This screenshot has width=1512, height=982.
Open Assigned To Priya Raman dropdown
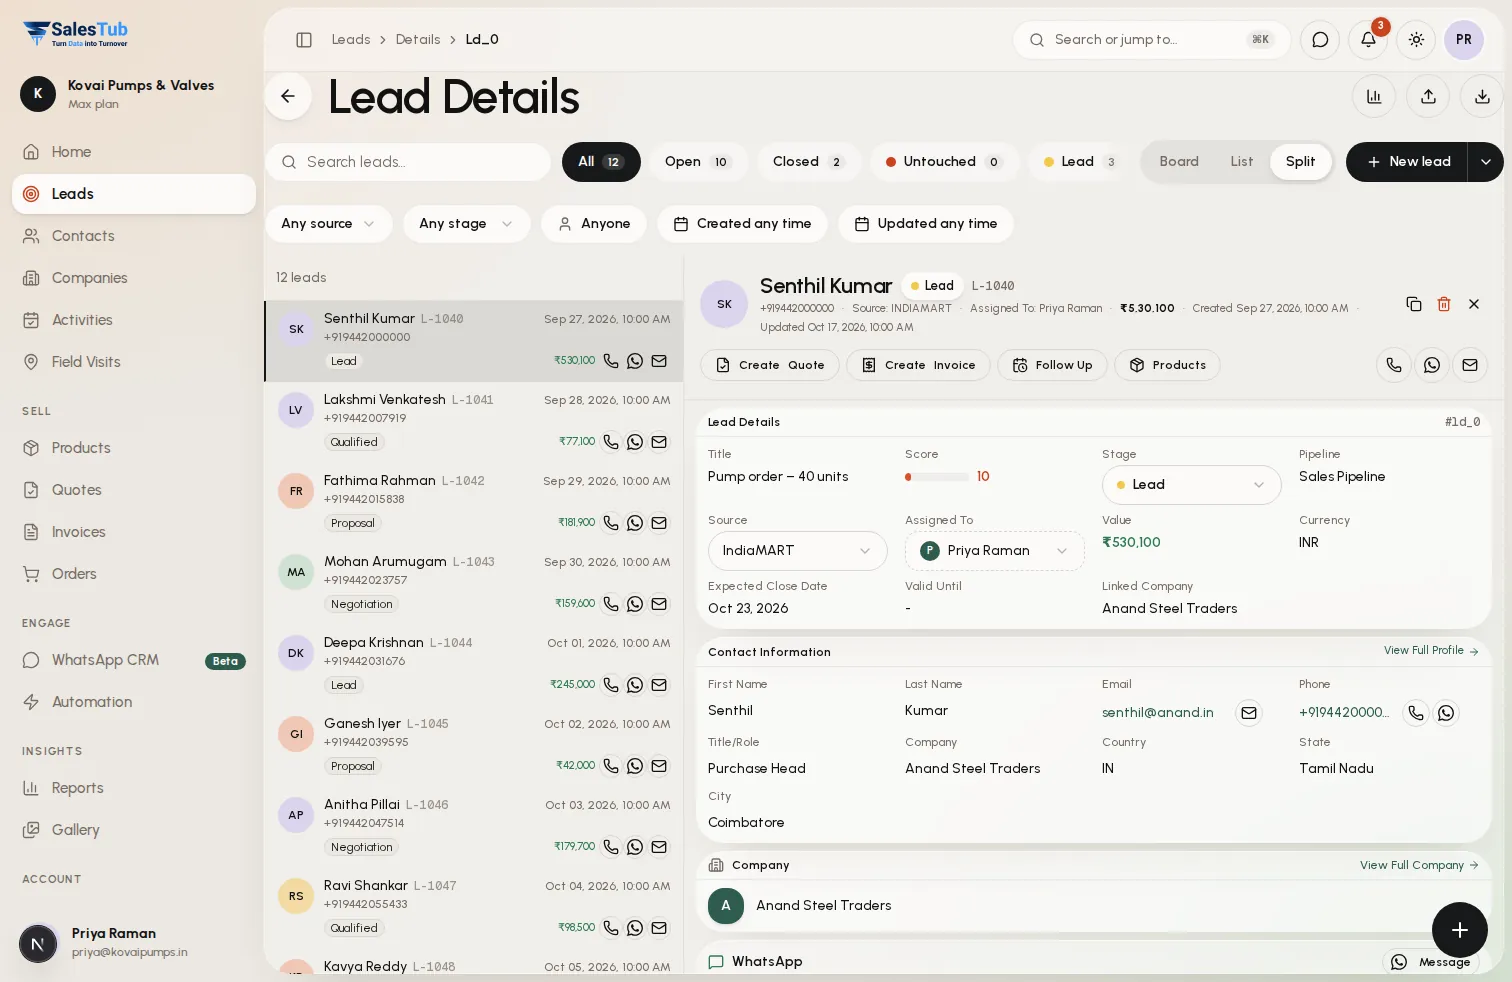pos(995,551)
